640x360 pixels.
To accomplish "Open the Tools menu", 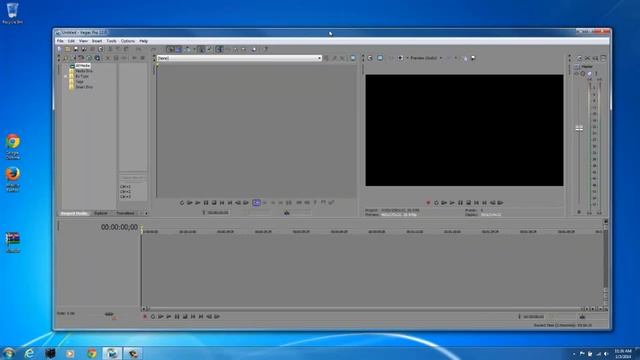I will pos(111,41).
